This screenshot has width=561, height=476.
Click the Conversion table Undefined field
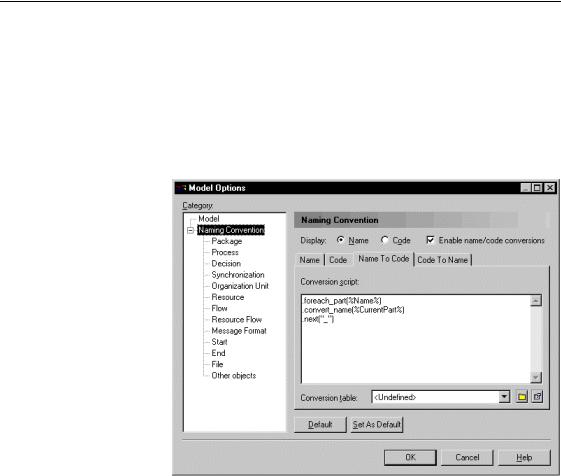435,397
